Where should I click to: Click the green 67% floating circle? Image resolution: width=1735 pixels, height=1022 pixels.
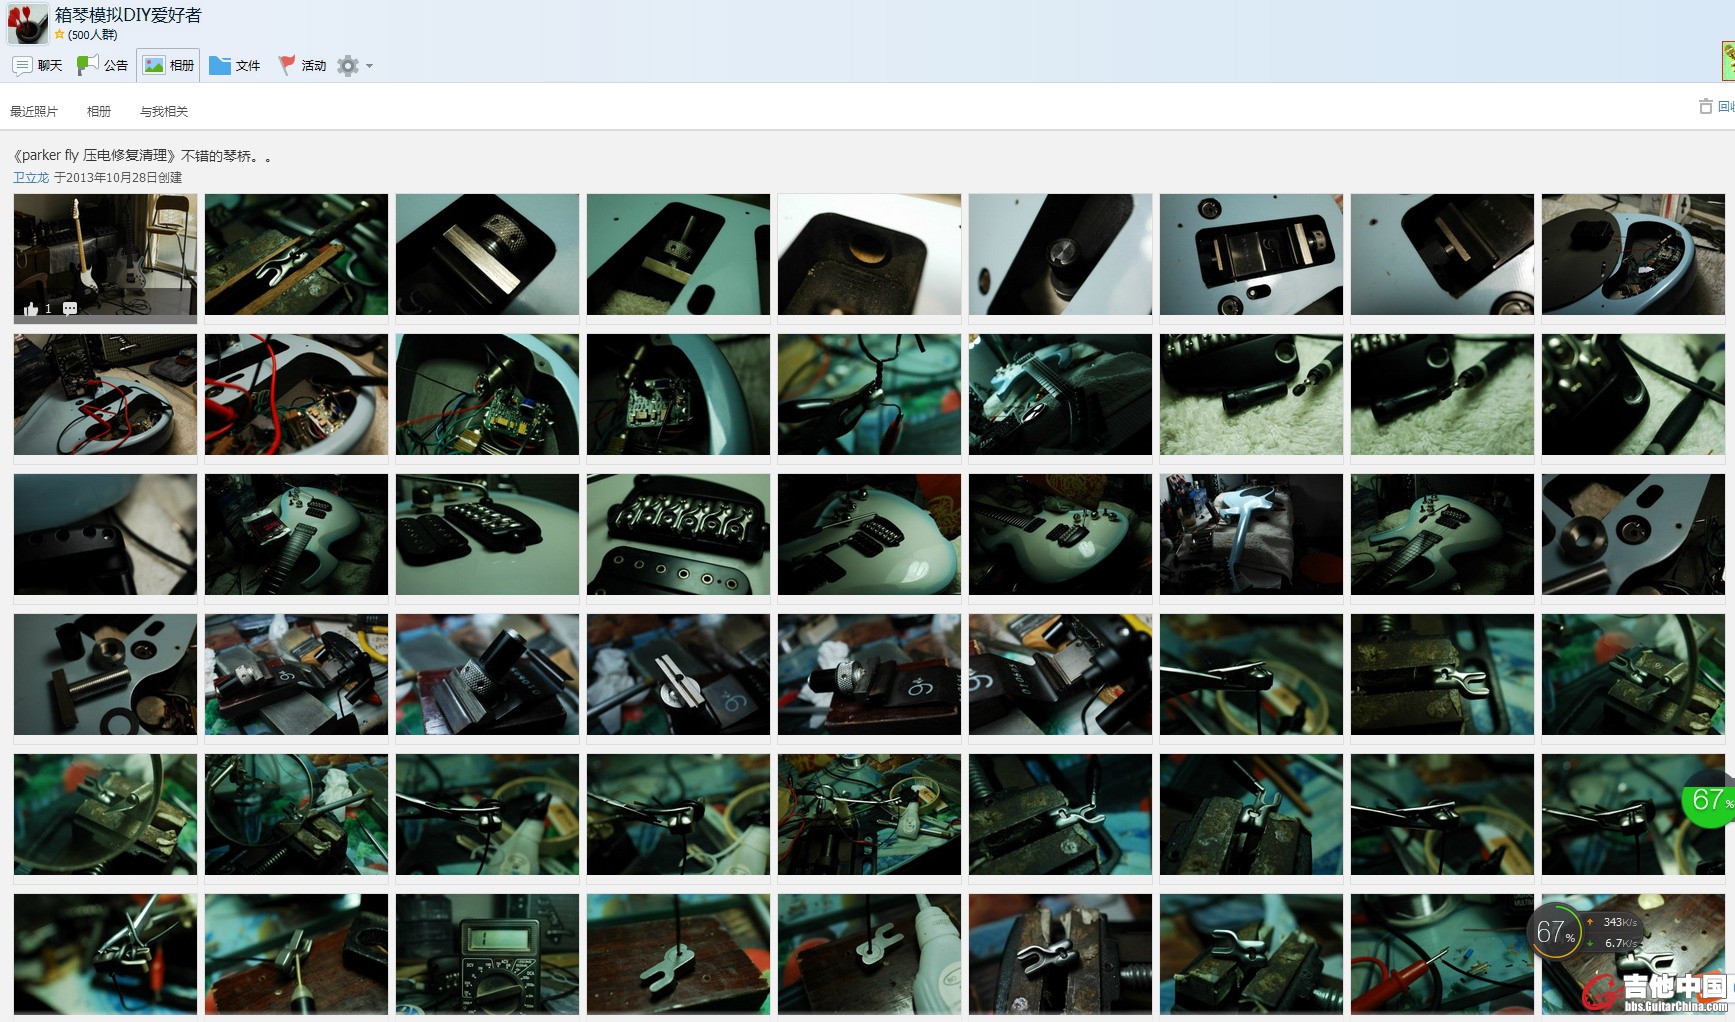coord(1710,800)
